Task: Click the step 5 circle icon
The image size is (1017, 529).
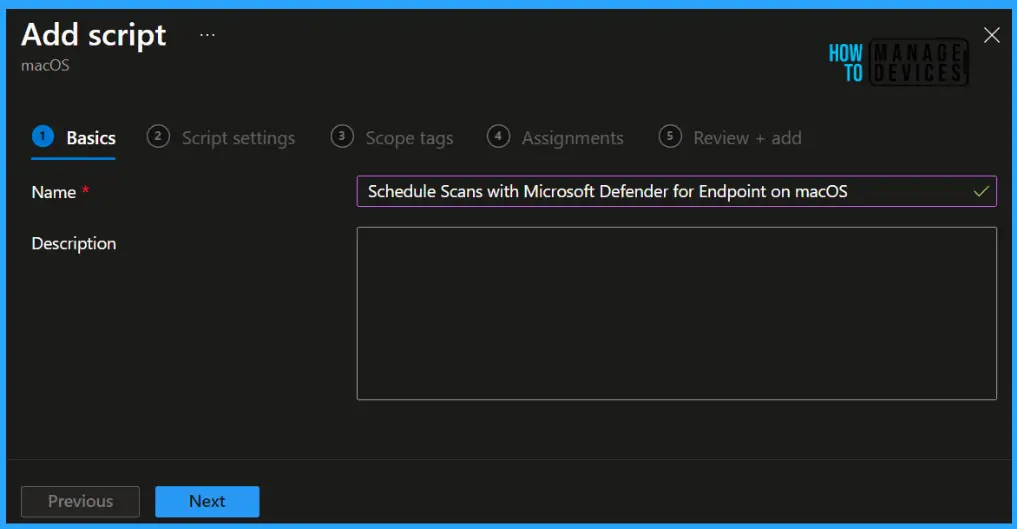Action: coord(670,136)
